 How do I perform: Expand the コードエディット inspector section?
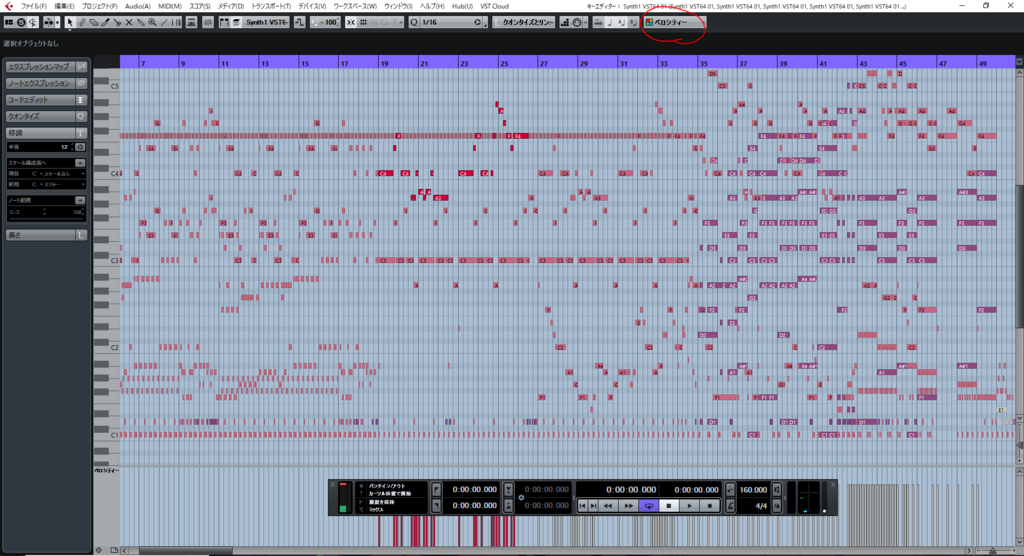46,100
